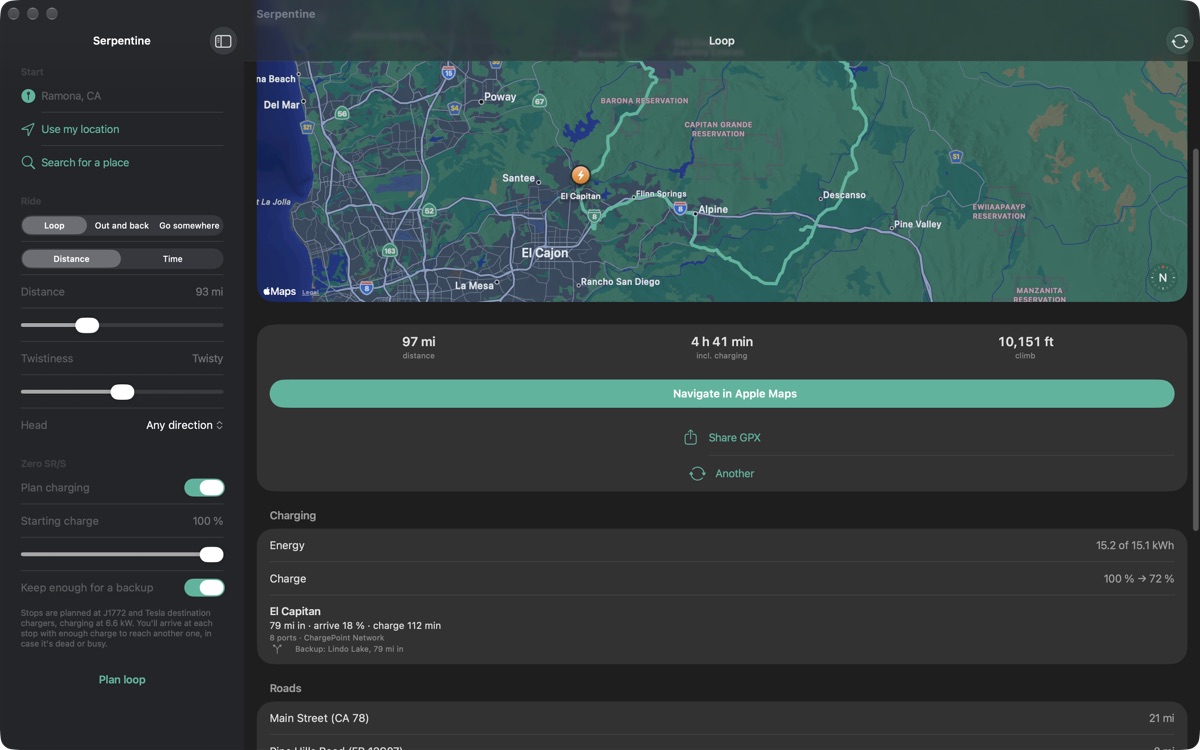
Task: Switch to the Distance segment
Action: 71,259
